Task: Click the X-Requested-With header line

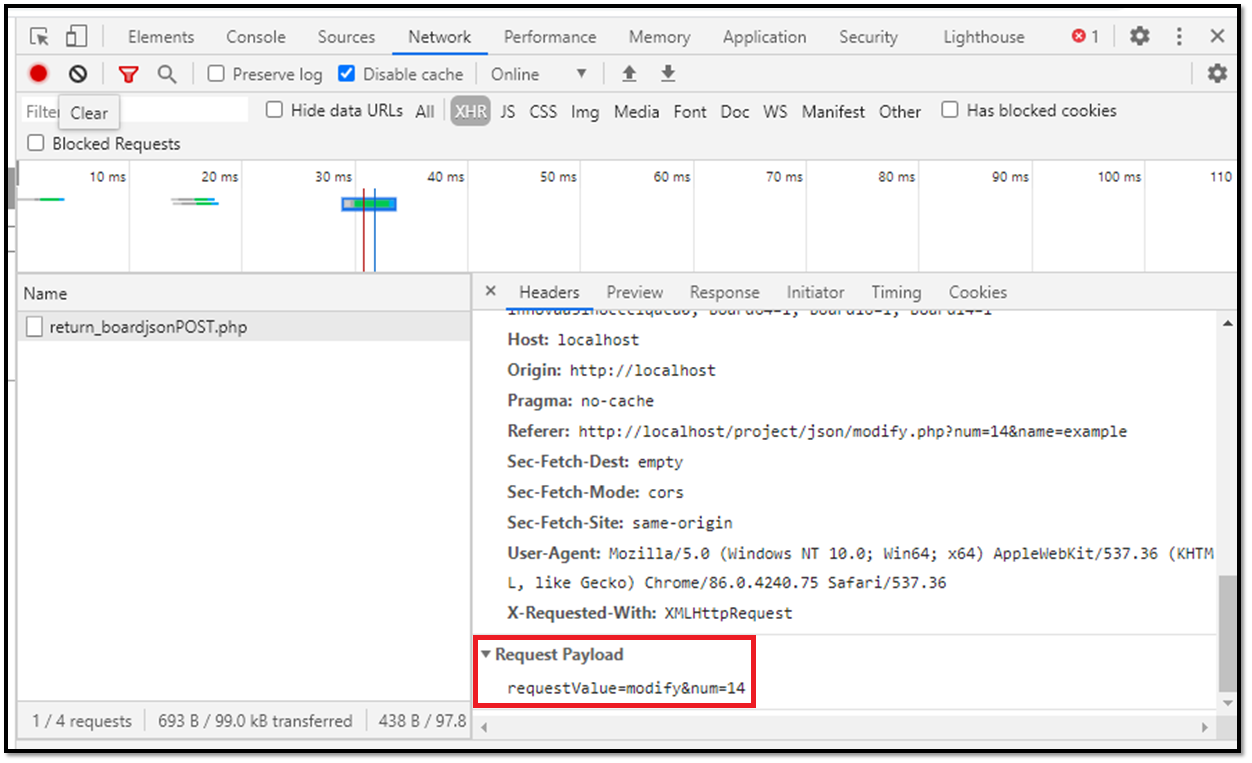Action: coord(650,613)
